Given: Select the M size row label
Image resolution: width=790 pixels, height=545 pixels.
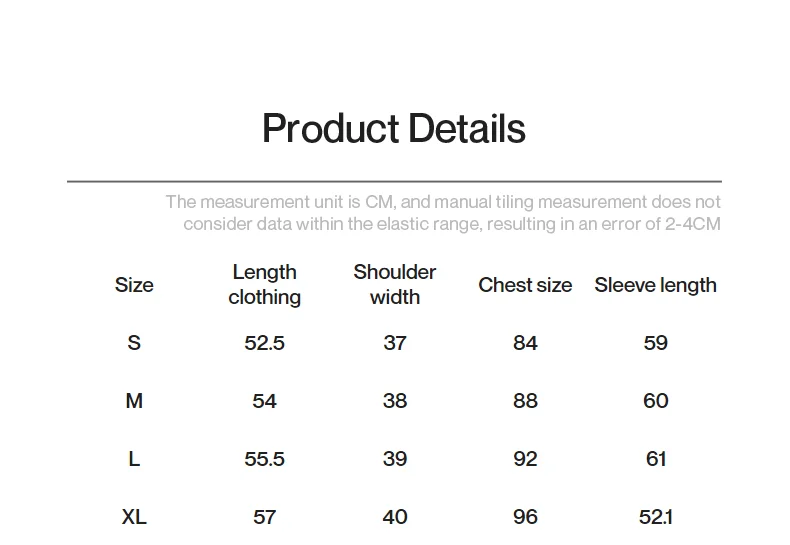Looking at the screenshot, I should click(134, 401).
